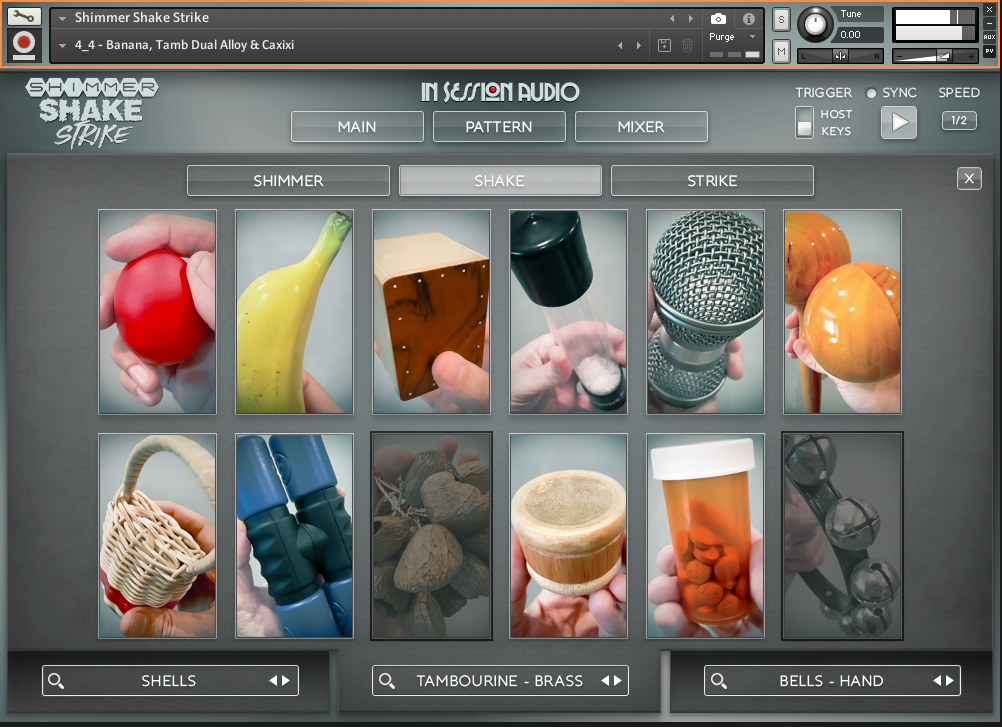Click the volume minus button
The height and width of the screenshot is (727, 1002).
[900, 57]
